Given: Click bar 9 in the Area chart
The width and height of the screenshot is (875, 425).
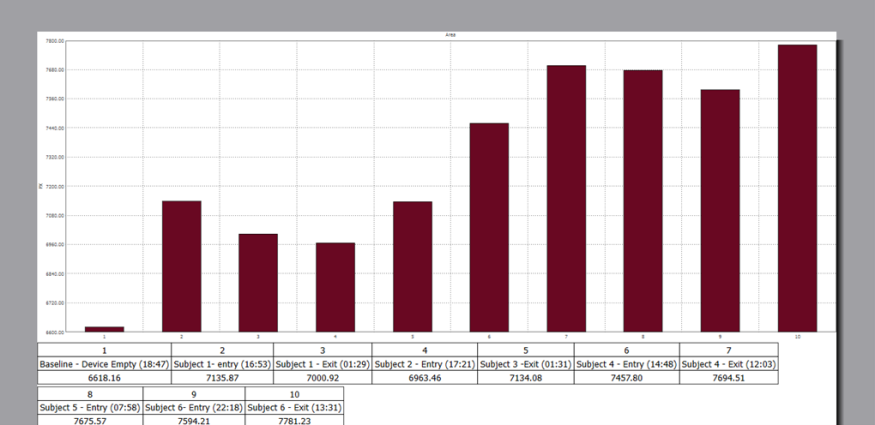Looking at the screenshot, I should [720, 211].
